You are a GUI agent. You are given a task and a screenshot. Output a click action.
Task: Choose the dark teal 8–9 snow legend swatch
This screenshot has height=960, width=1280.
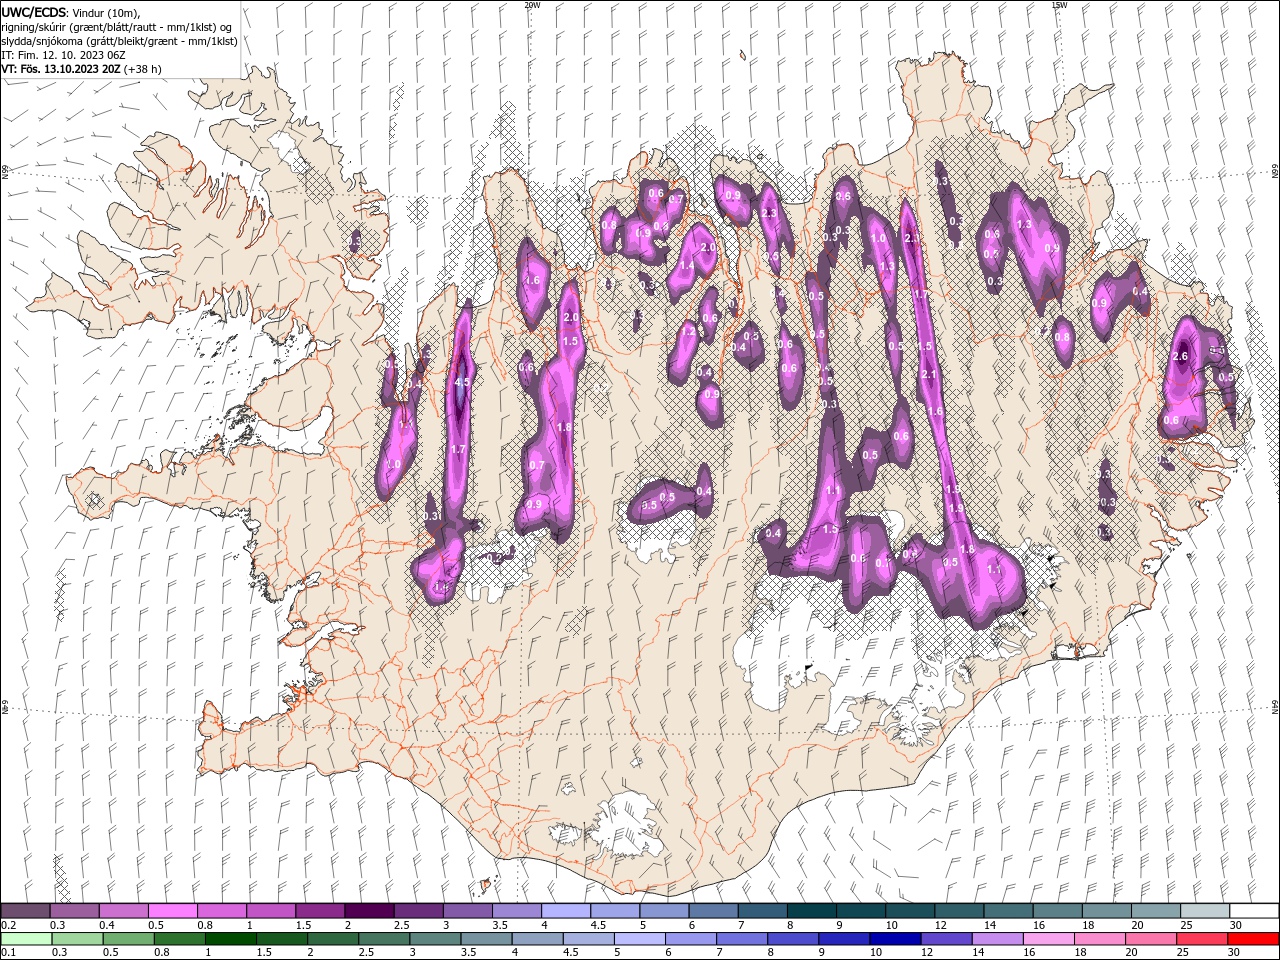810,911
